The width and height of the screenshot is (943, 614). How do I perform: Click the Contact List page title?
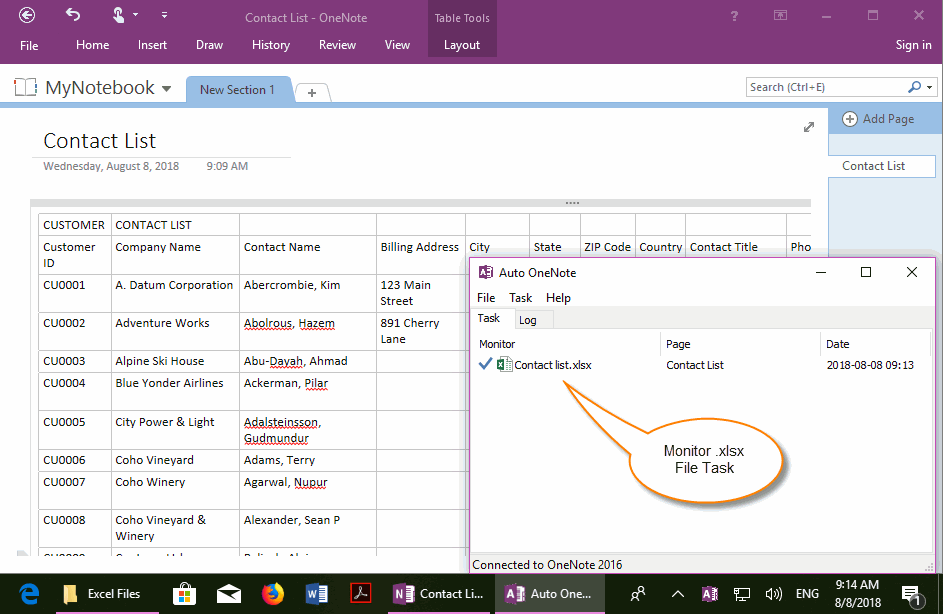coord(100,141)
